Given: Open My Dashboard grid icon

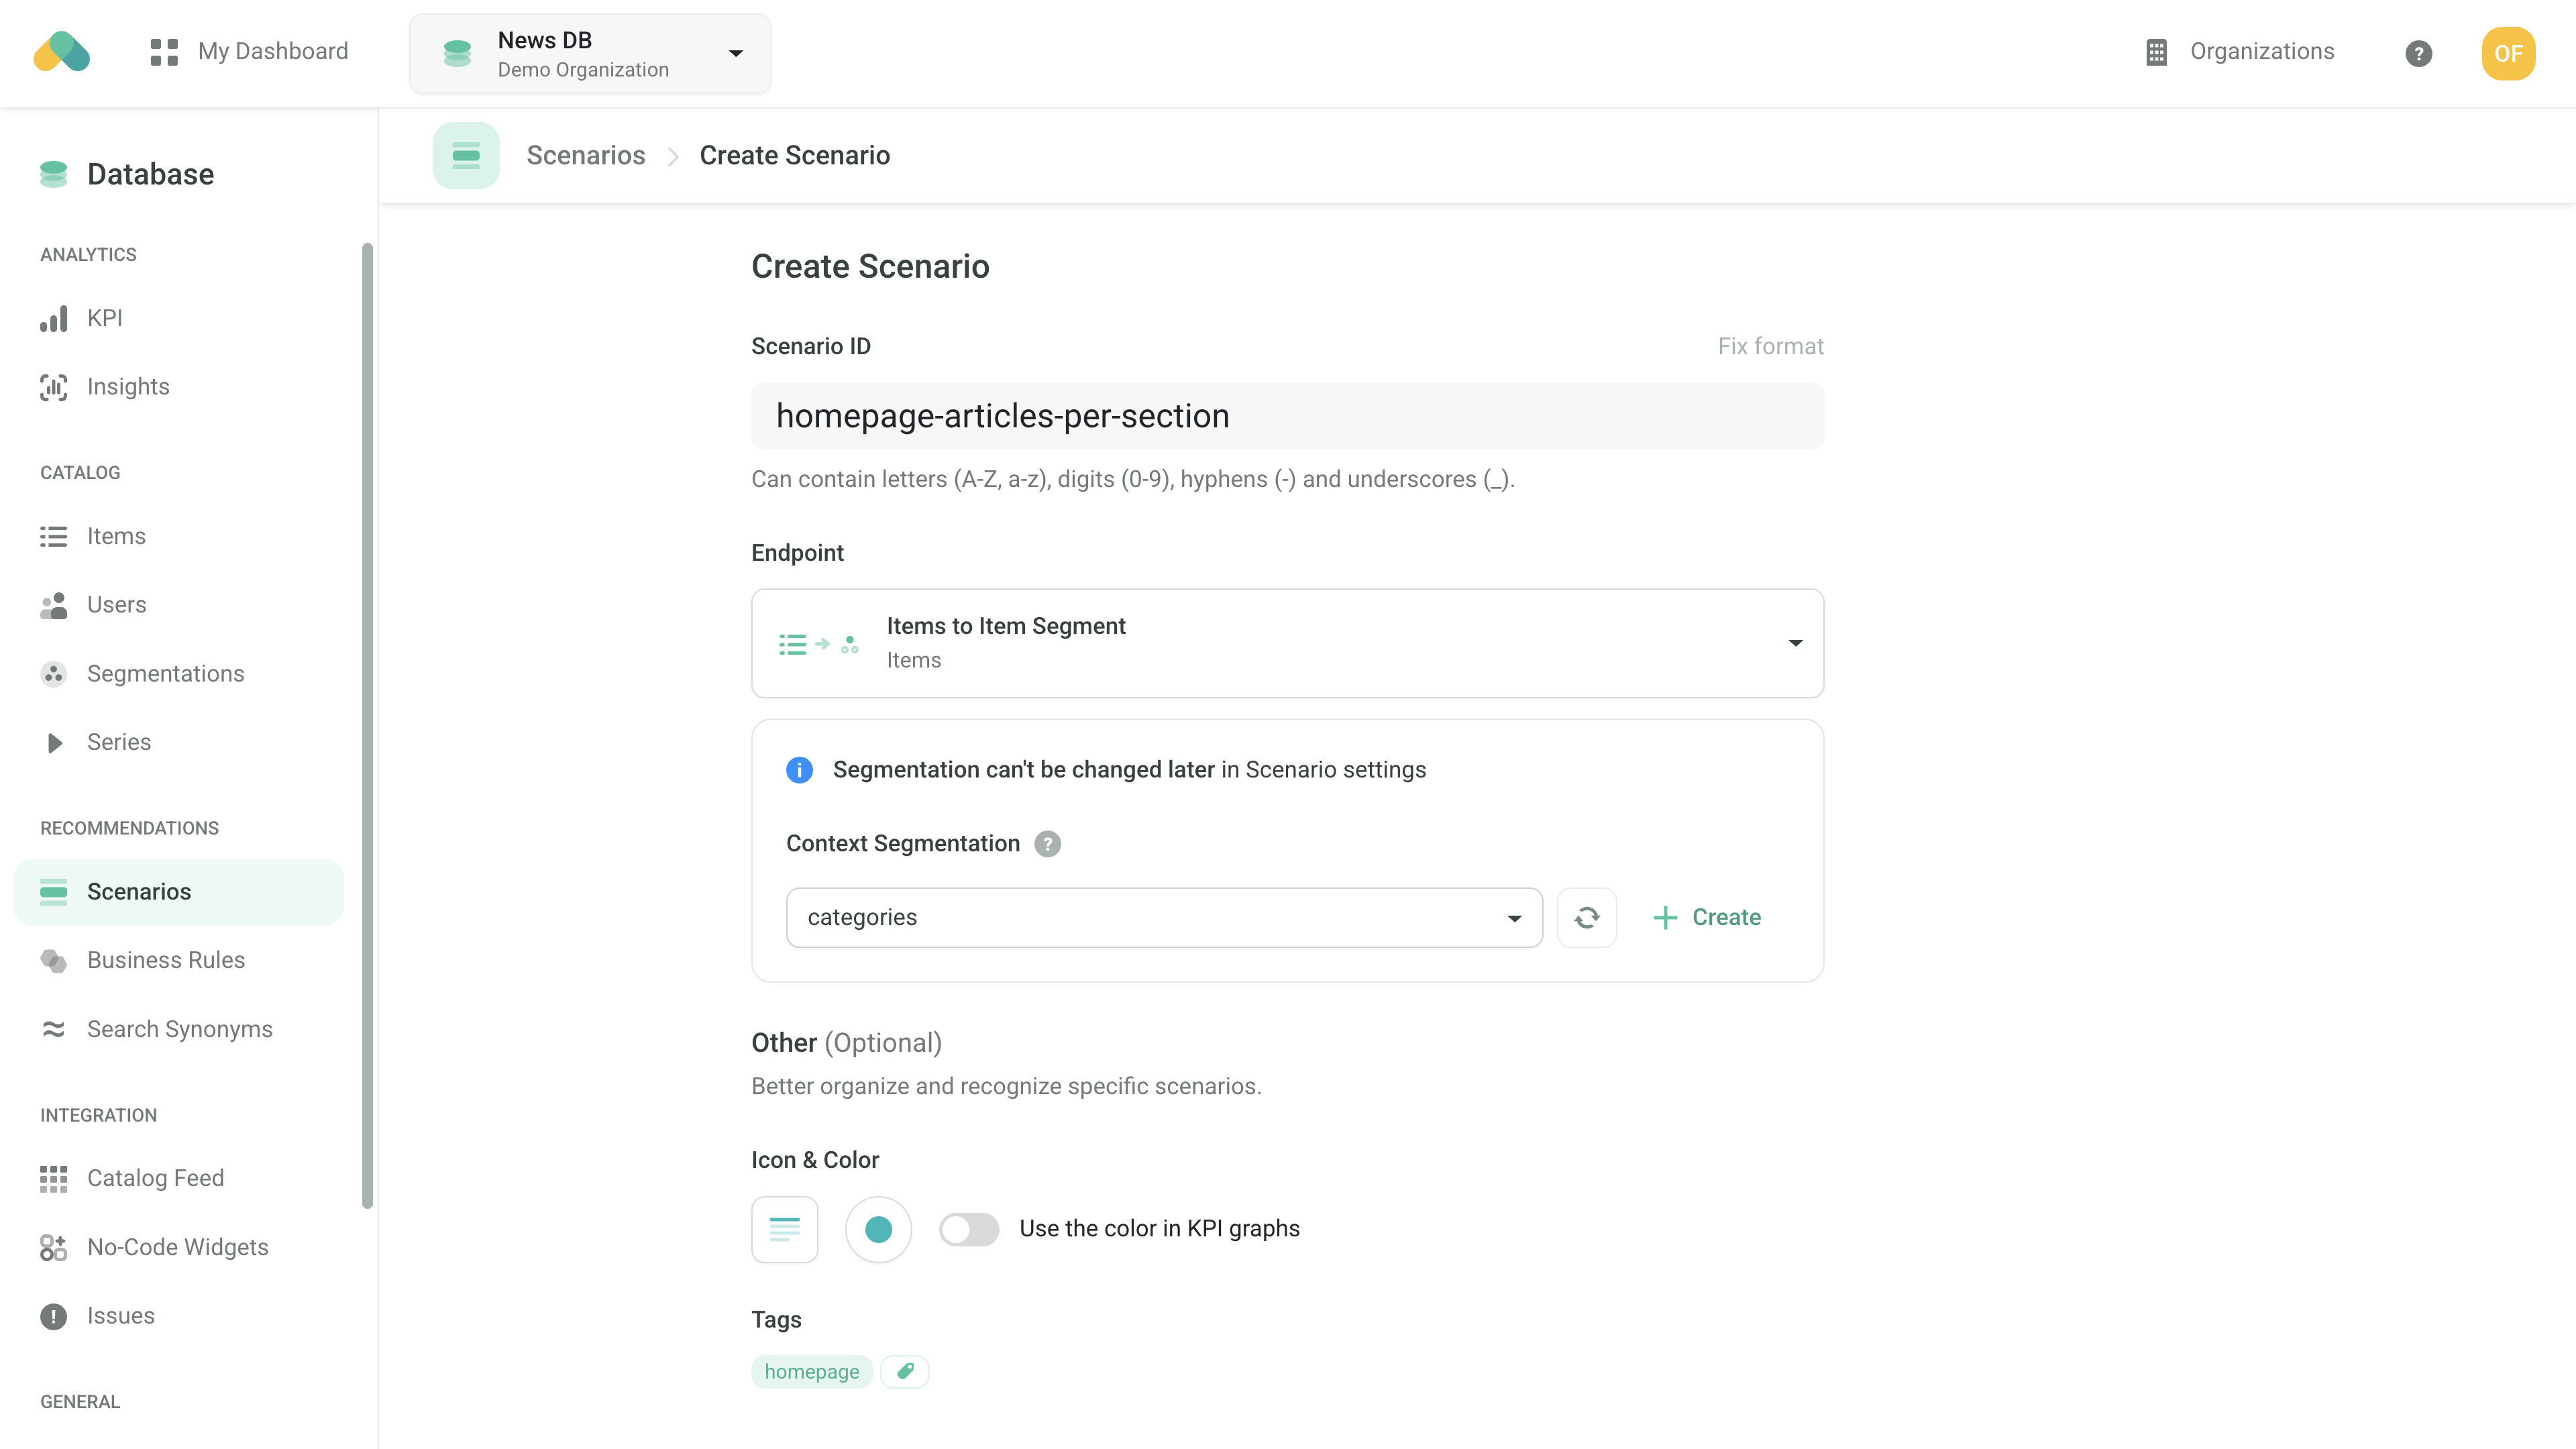Looking at the screenshot, I should point(164,52).
